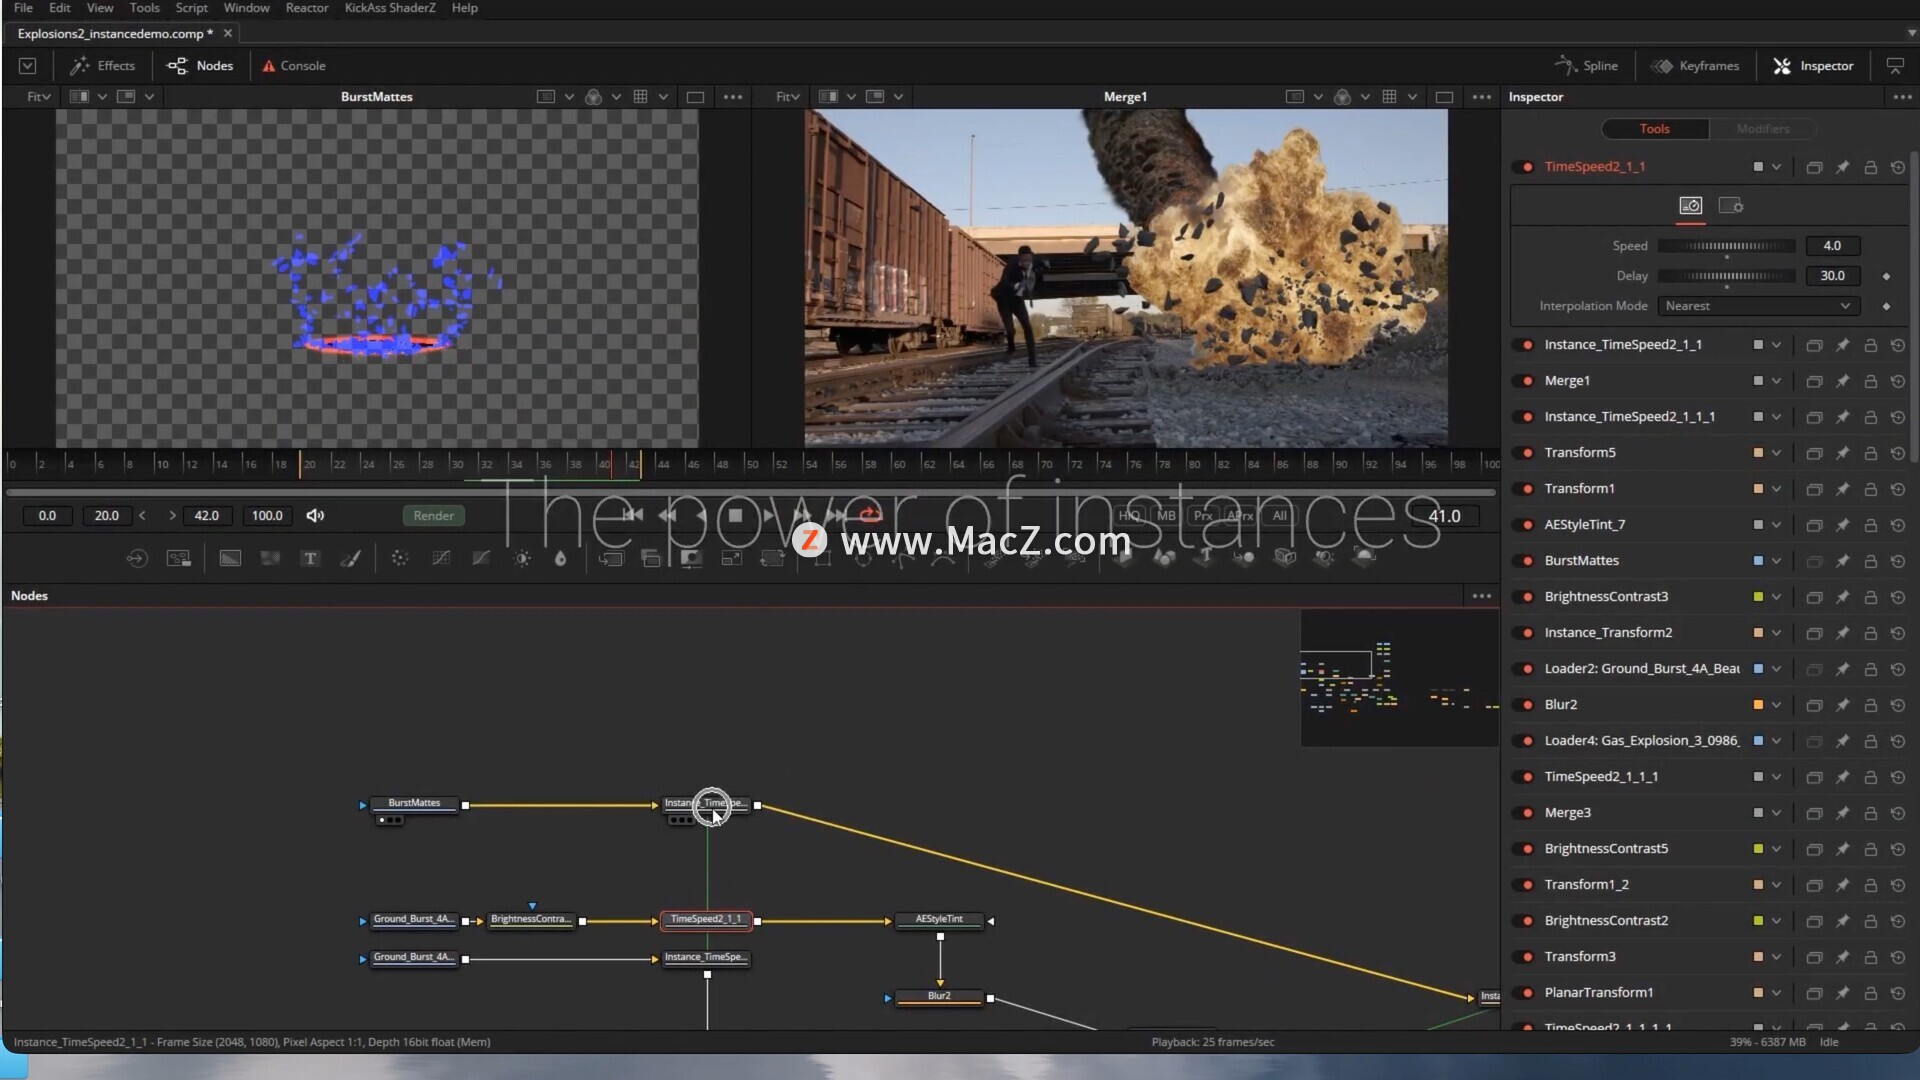Image resolution: width=1920 pixels, height=1080 pixels.
Task: Disable the BurstMattes tool red toggle
Action: 1527,561
